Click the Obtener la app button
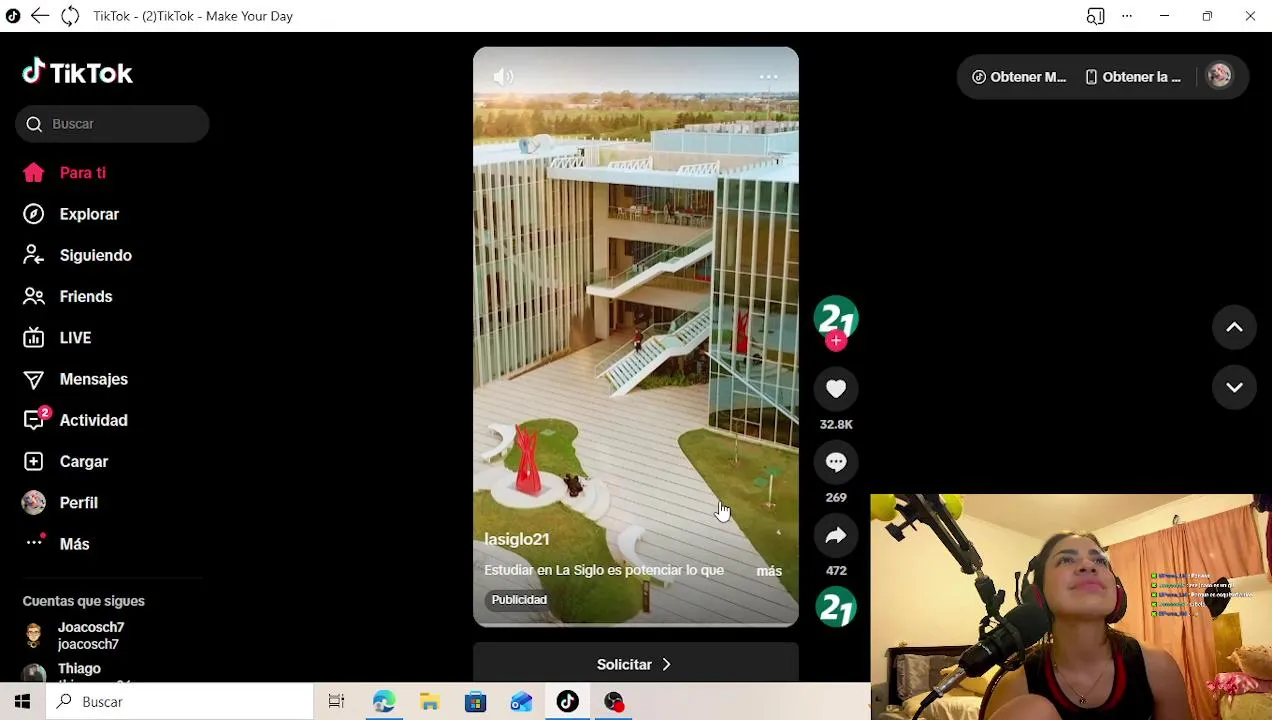The image size is (1272, 720). click(x=1134, y=77)
